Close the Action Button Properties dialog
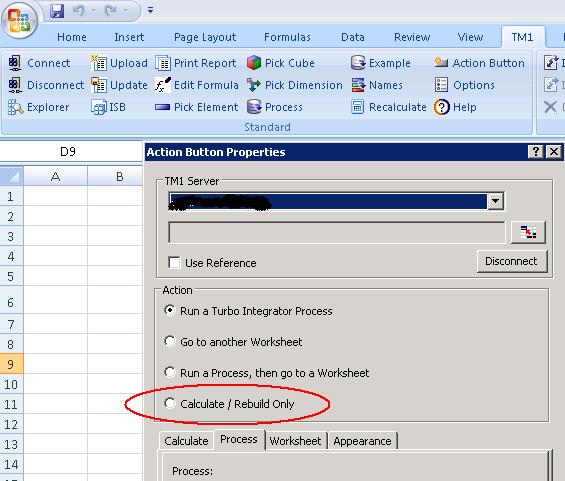The height and width of the screenshot is (481, 565). coord(553,152)
